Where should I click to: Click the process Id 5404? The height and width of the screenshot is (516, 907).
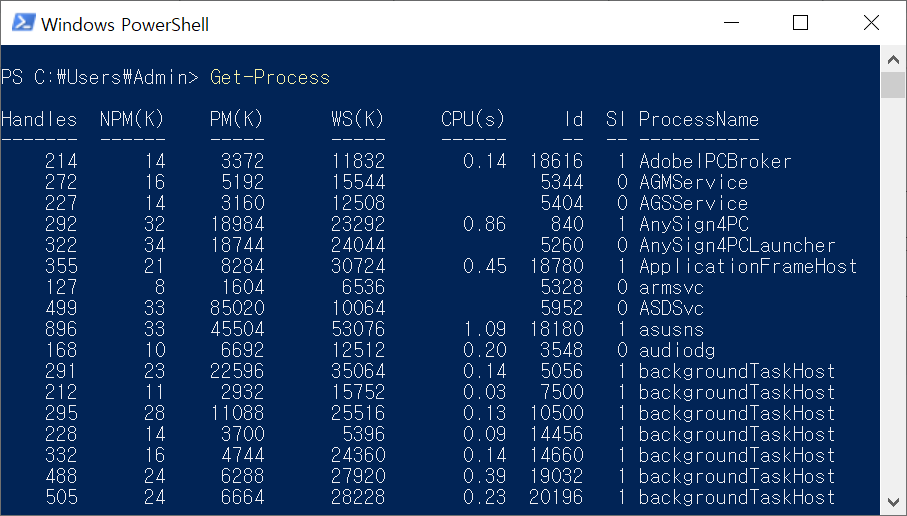[562, 204]
